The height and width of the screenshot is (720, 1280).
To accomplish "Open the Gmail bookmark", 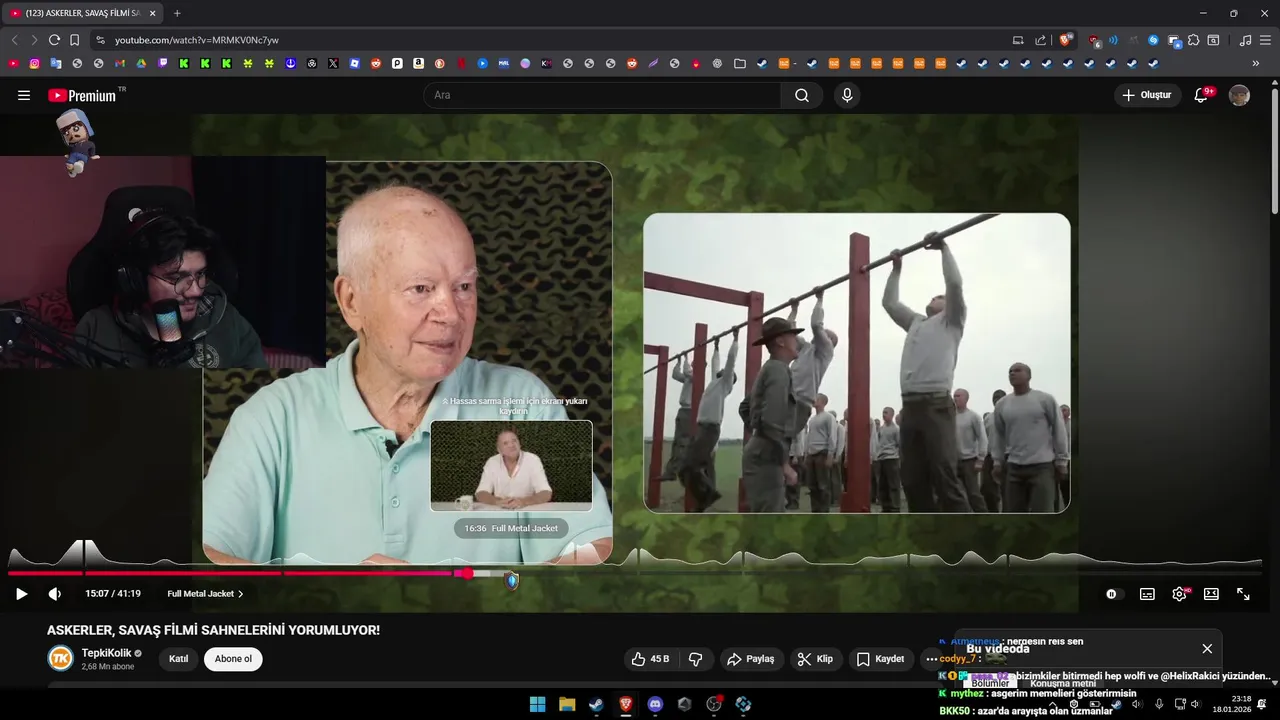I will [x=119, y=63].
